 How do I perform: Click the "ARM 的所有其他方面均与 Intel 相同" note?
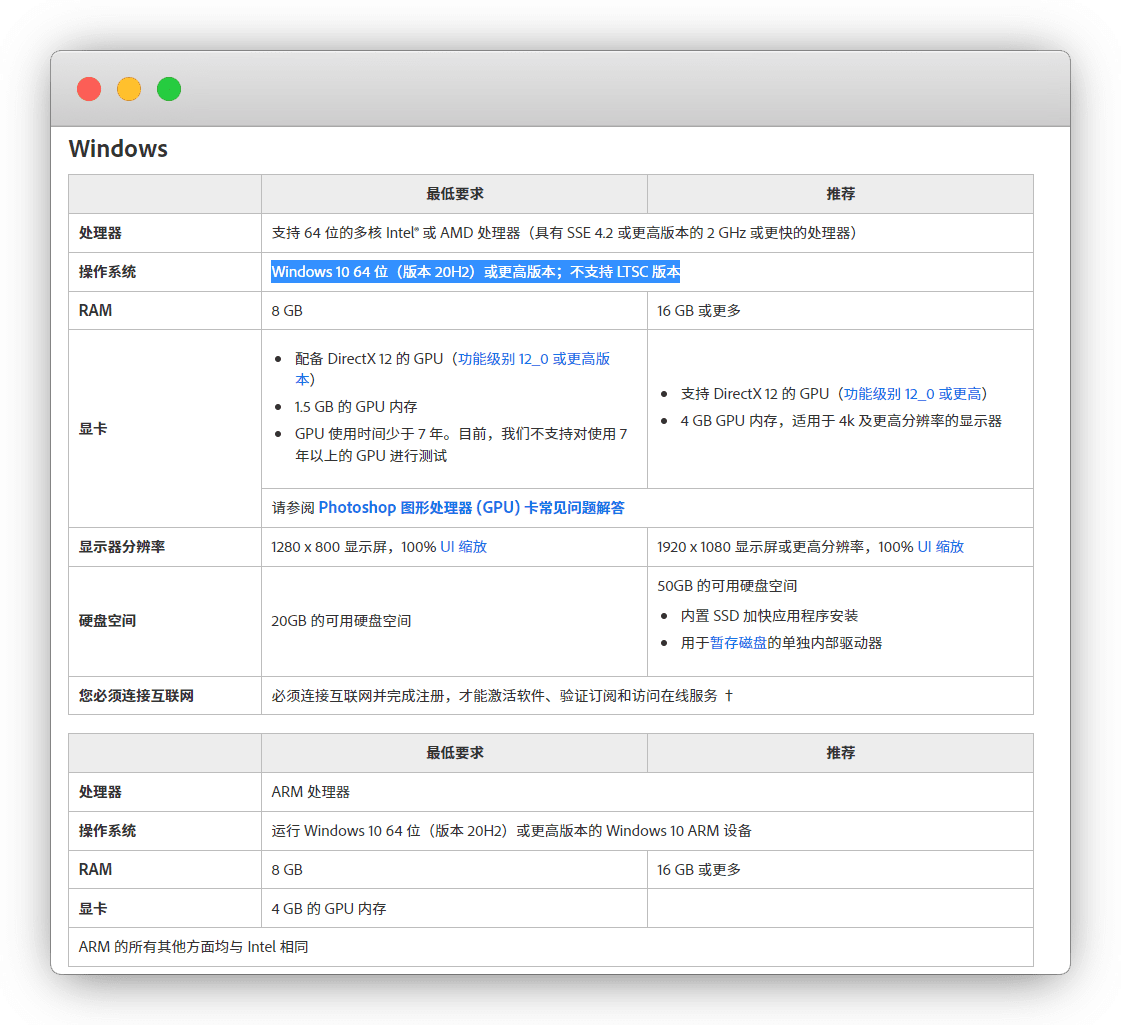click(193, 946)
